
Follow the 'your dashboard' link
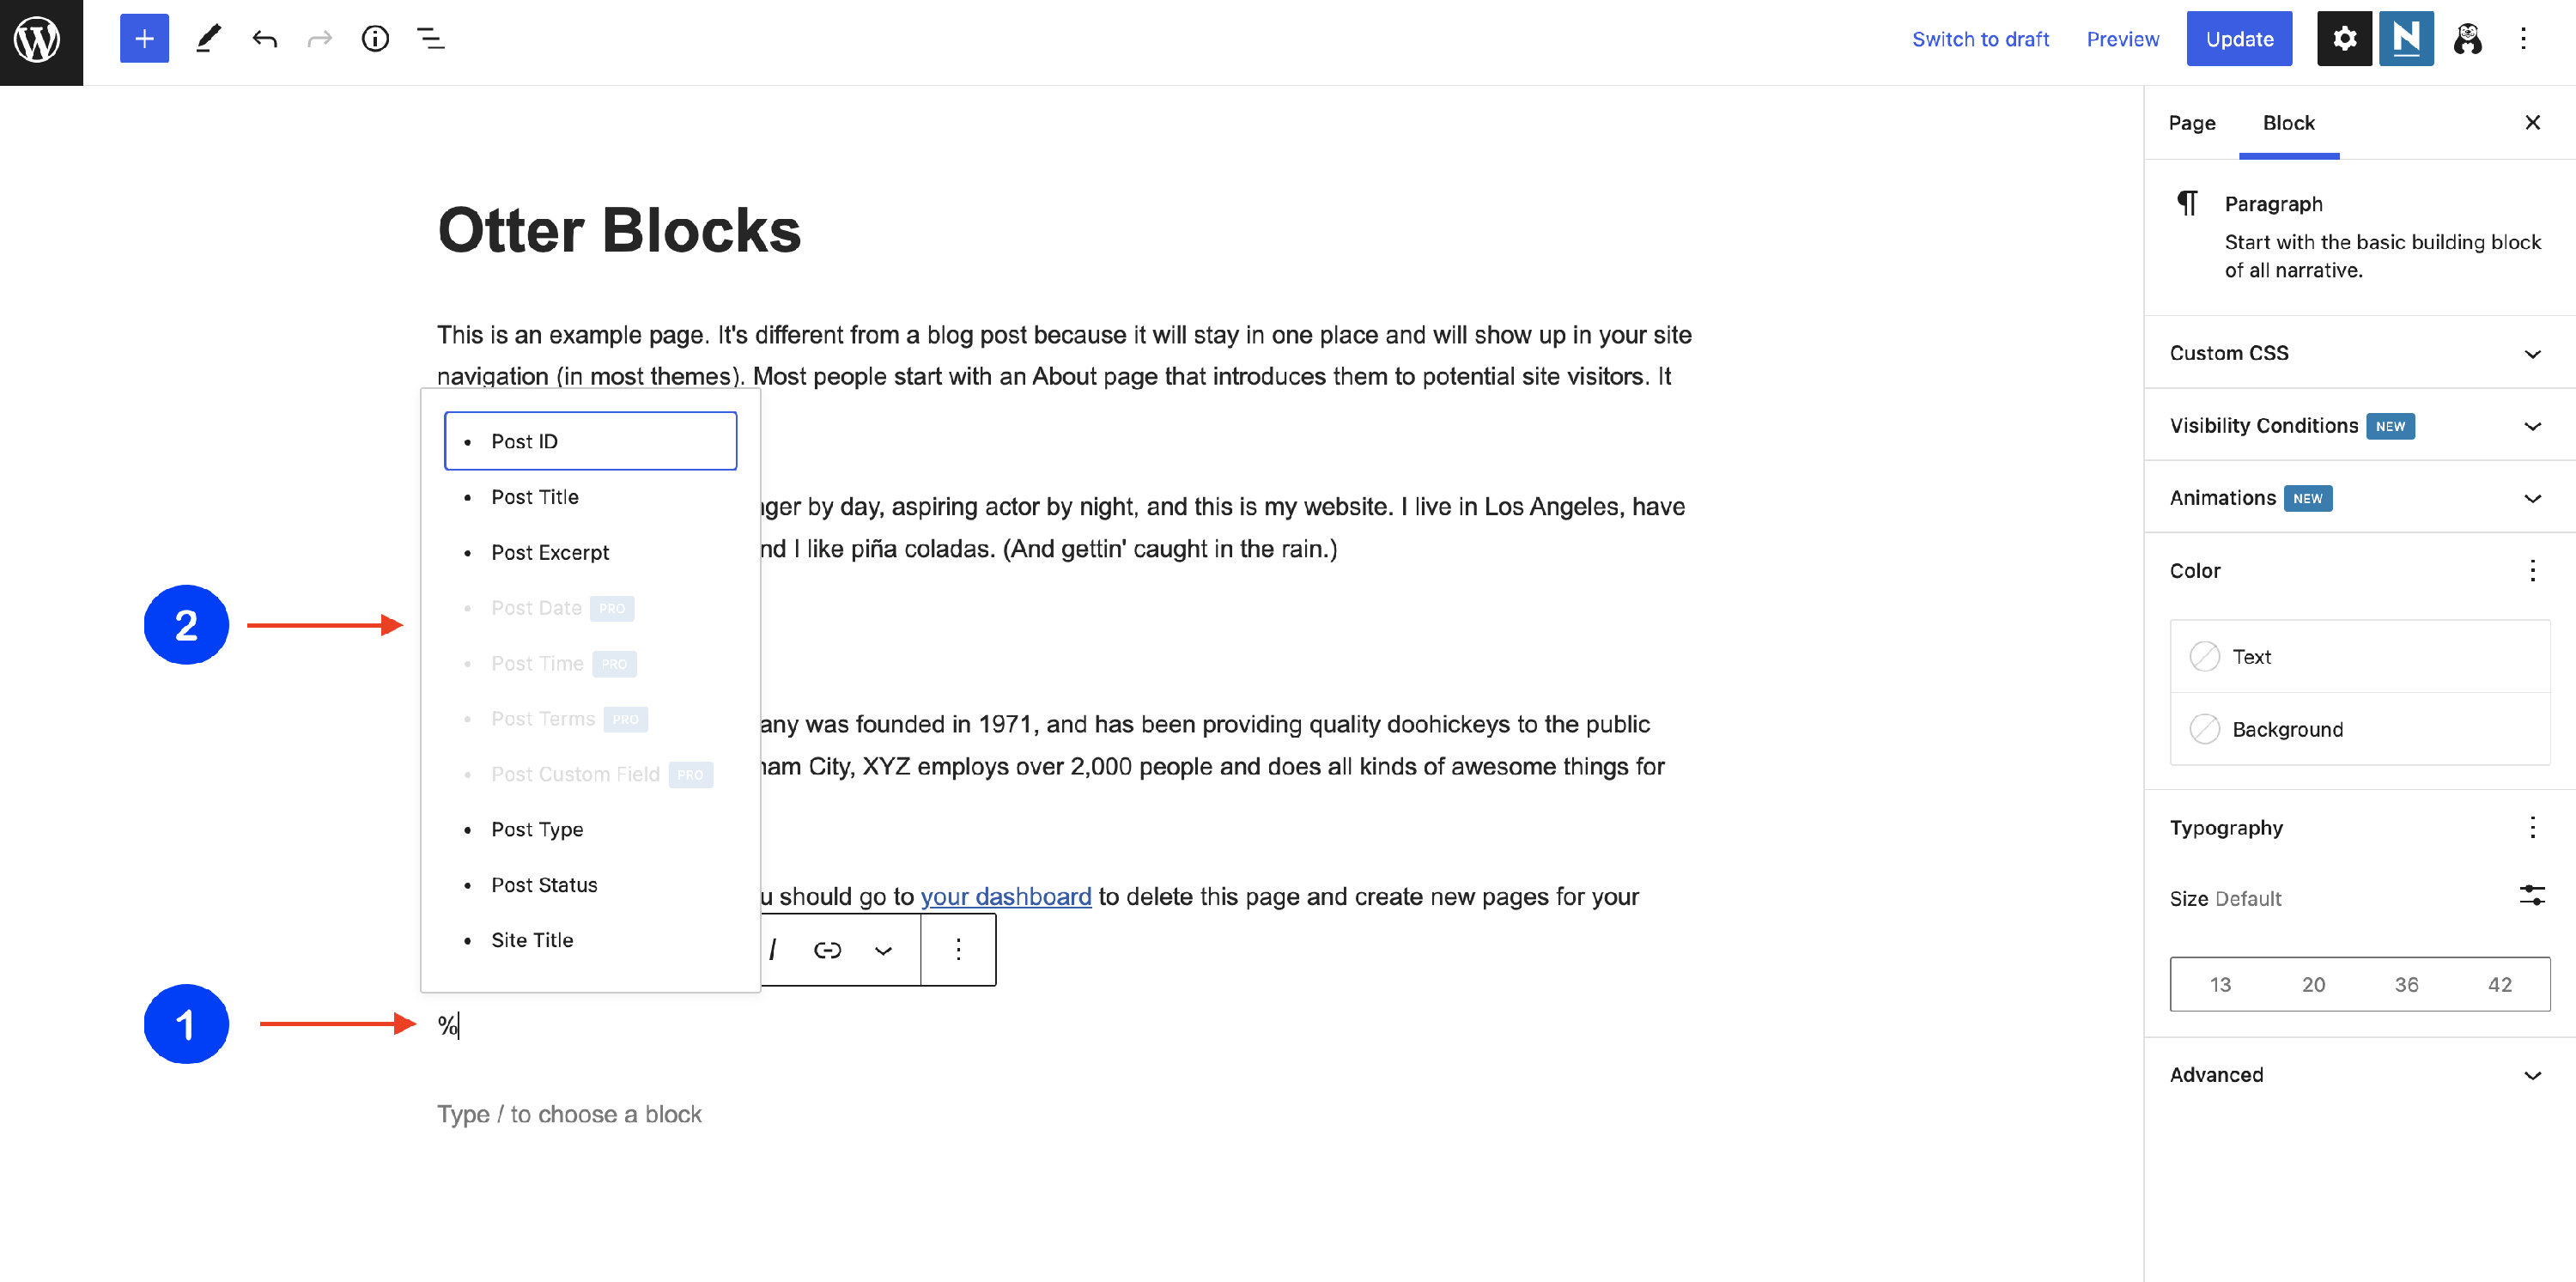1005,896
